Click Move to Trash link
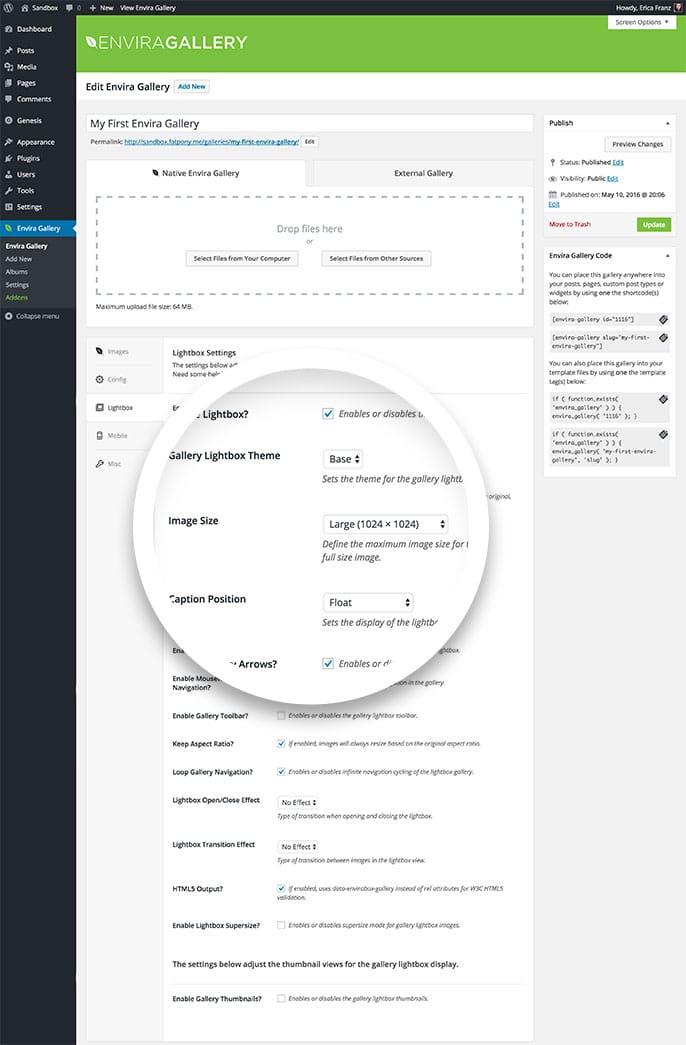The width and height of the screenshot is (686, 1045). (569, 225)
